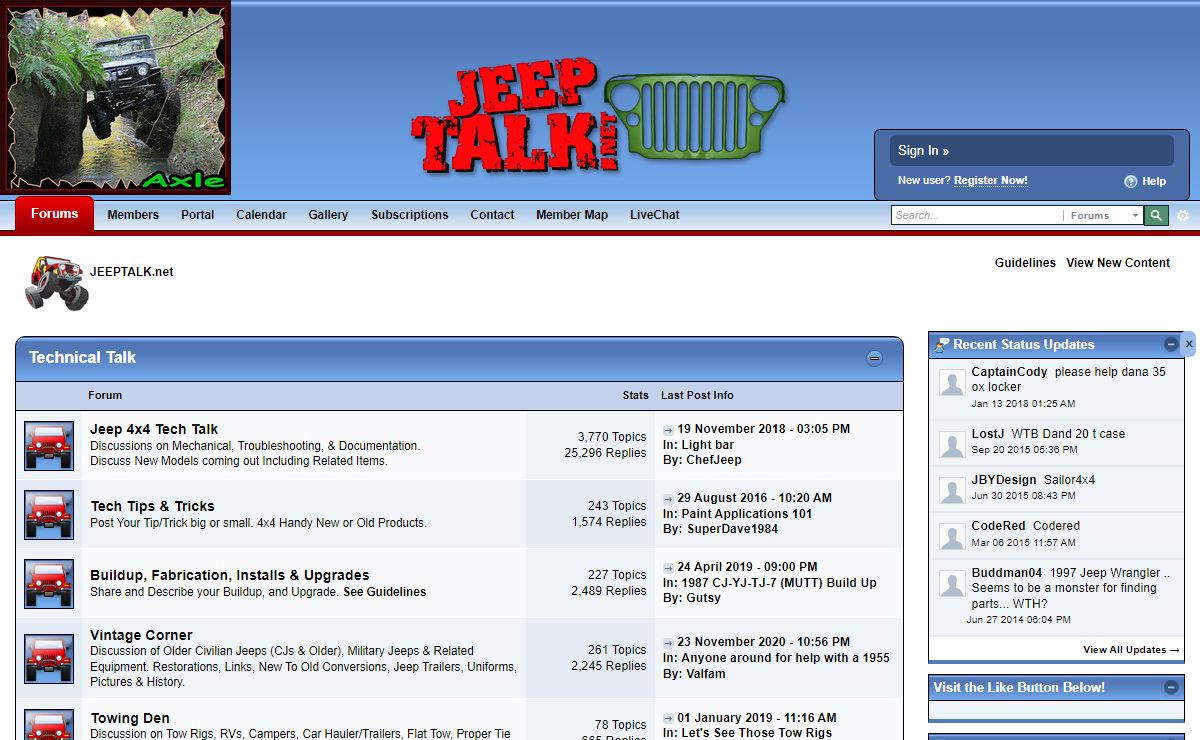Image resolution: width=1200 pixels, height=740 pixels.
Task: View SuperDave1984's profile
Action: click(x=732, y=529)
